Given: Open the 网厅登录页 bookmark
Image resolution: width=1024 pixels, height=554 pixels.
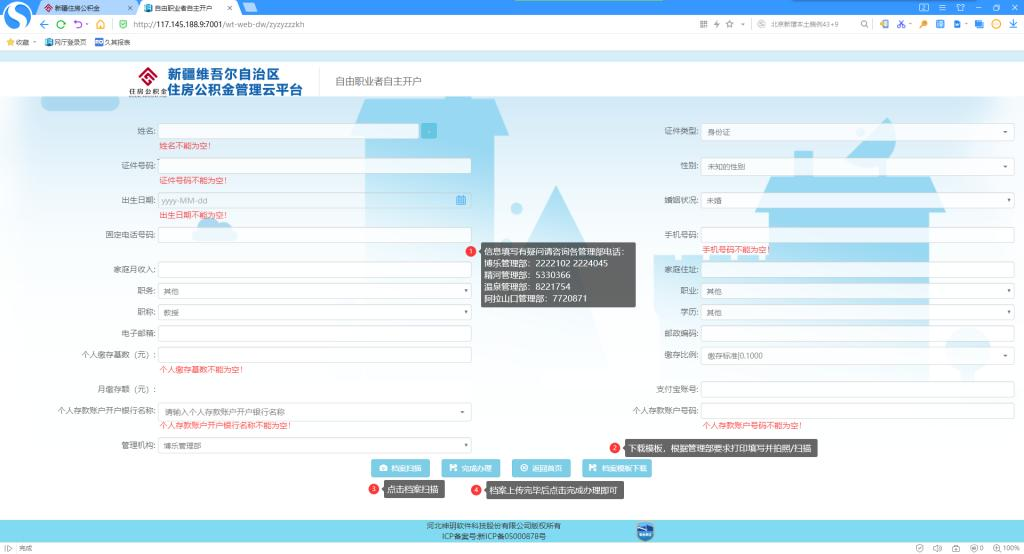Looking at the screenshot, I should 66,42.
